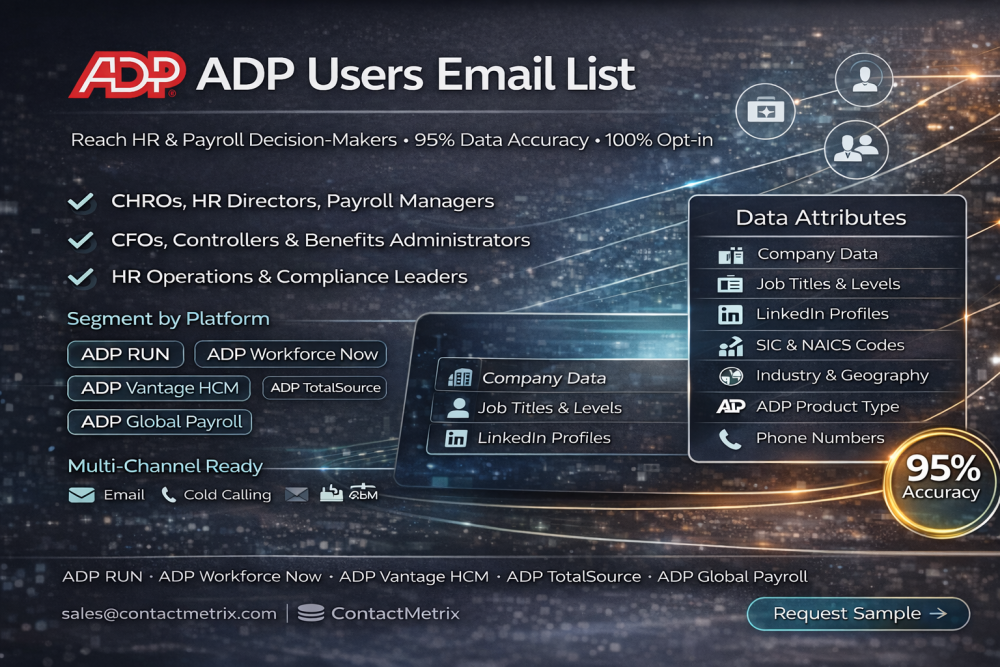
Task: Select the ADP RUN platform pill
Action: [126, 355]
